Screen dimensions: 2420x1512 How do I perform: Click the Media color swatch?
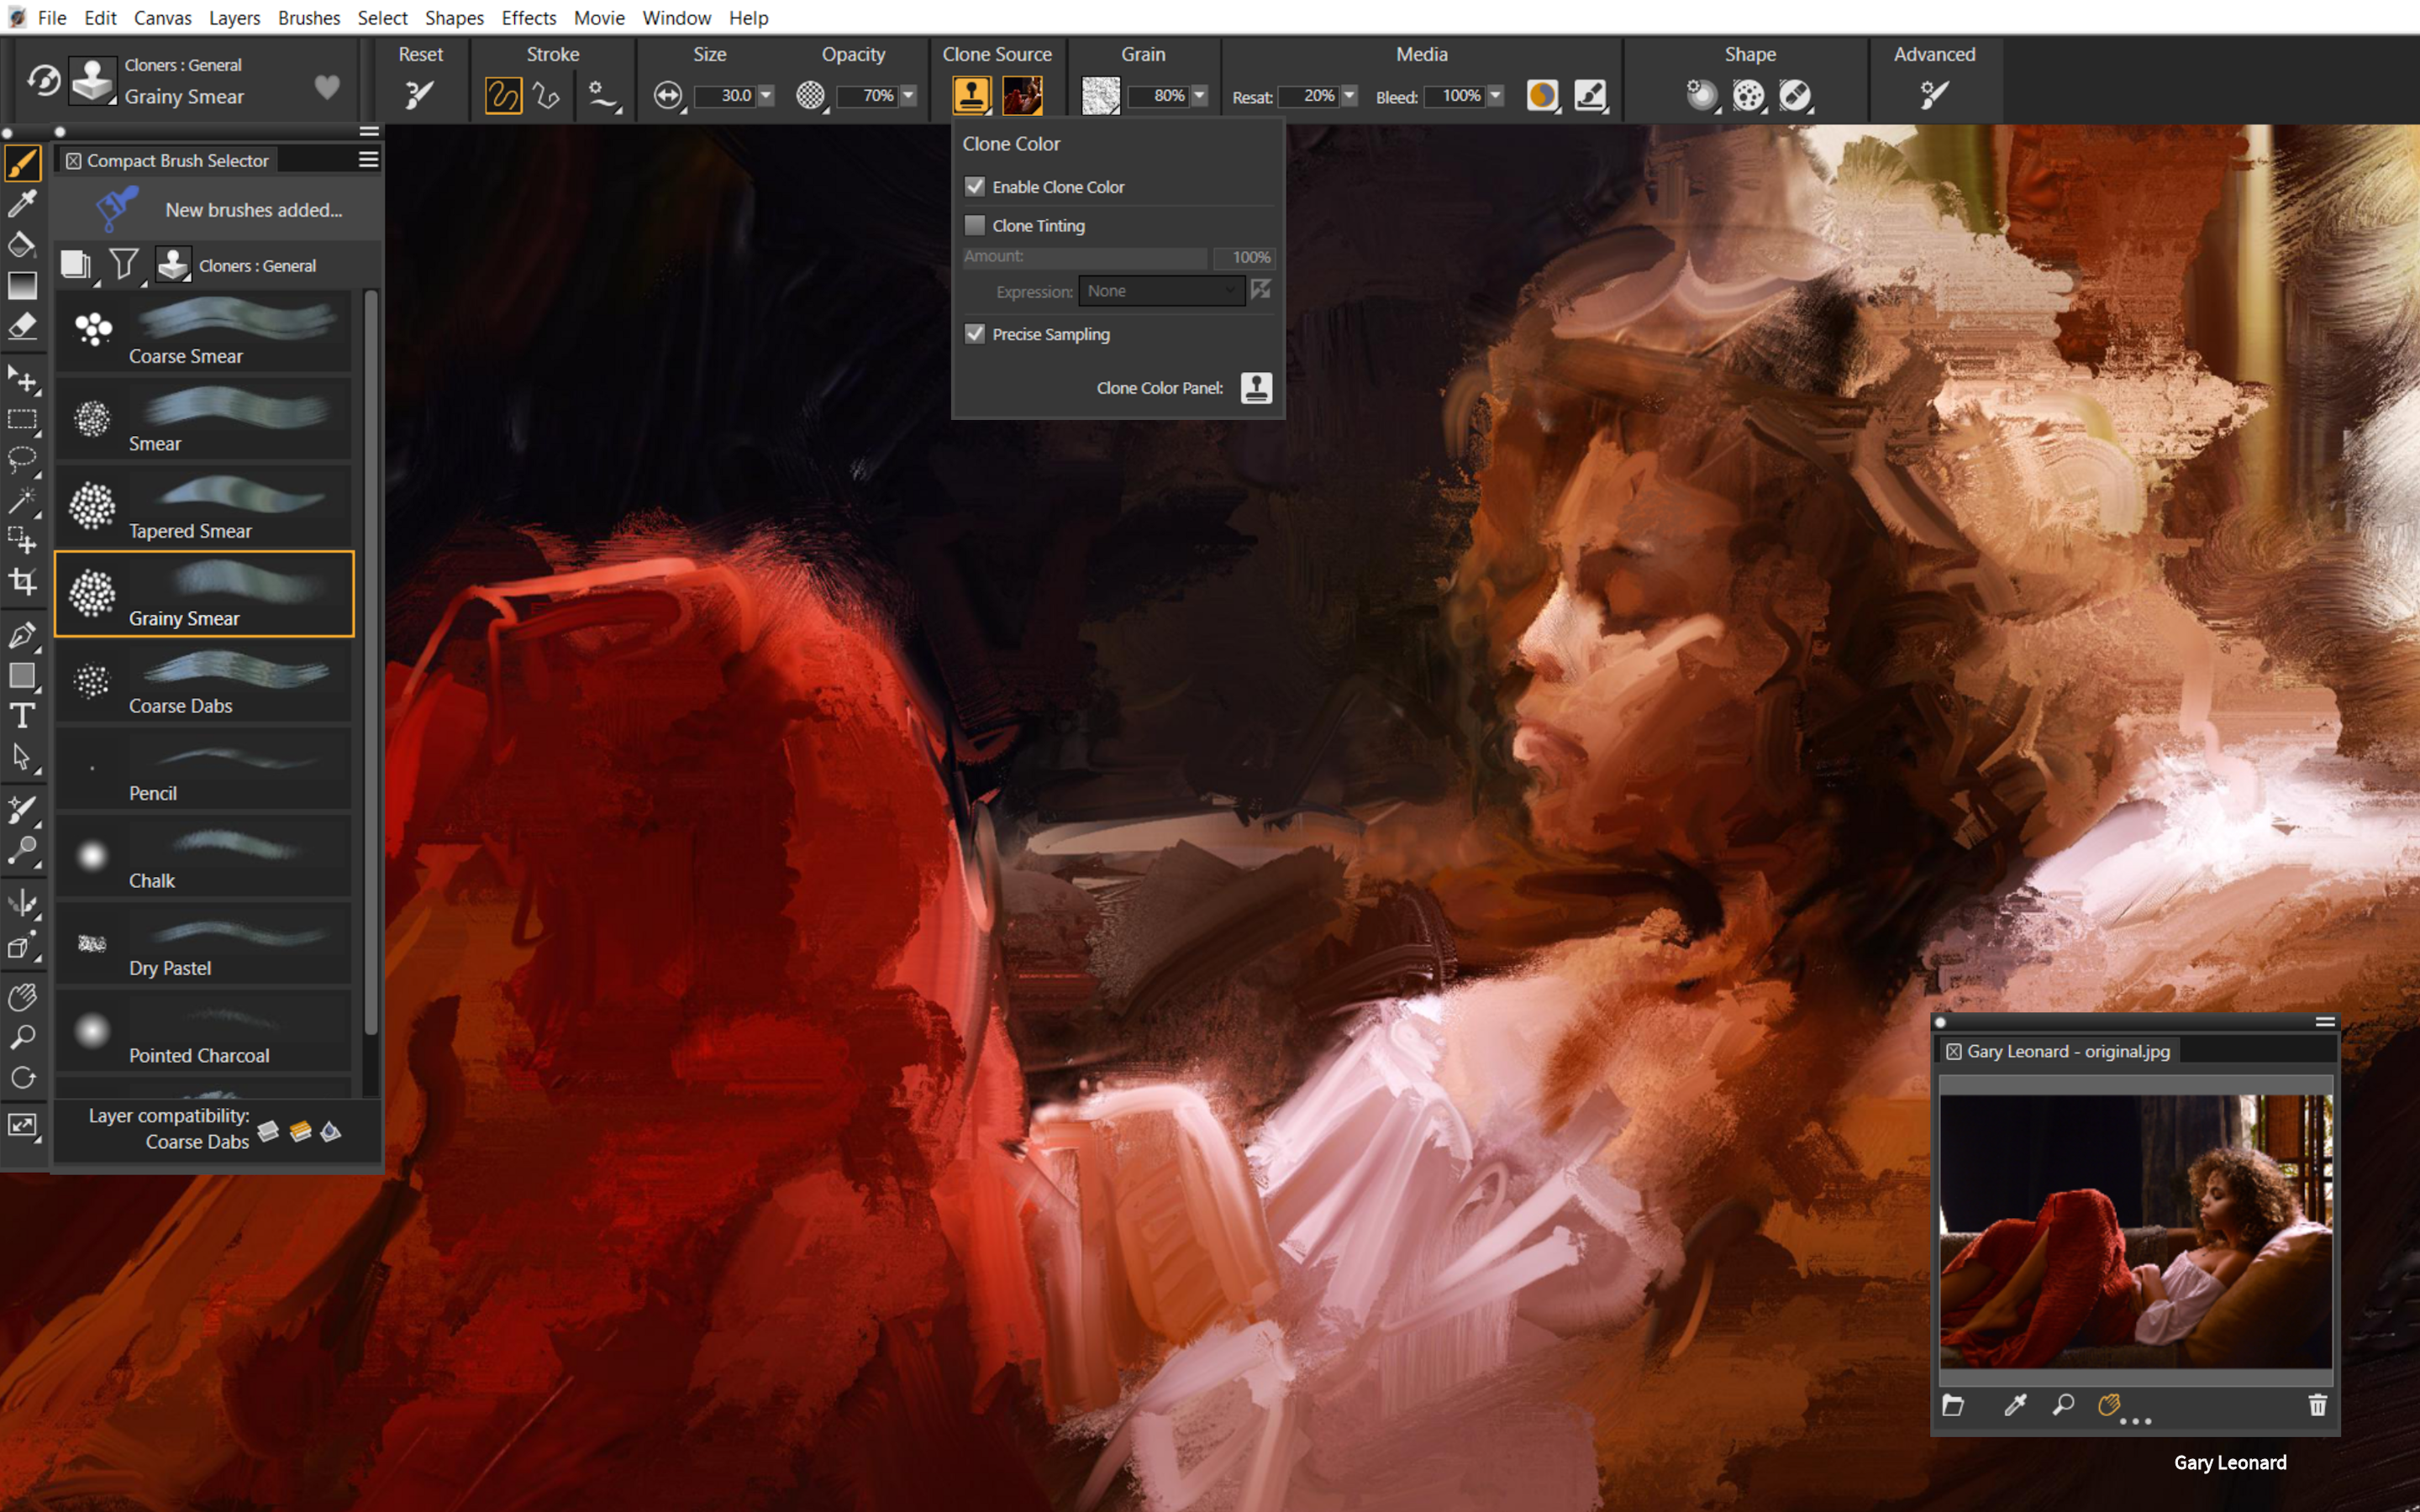[x=1542, y=95]
